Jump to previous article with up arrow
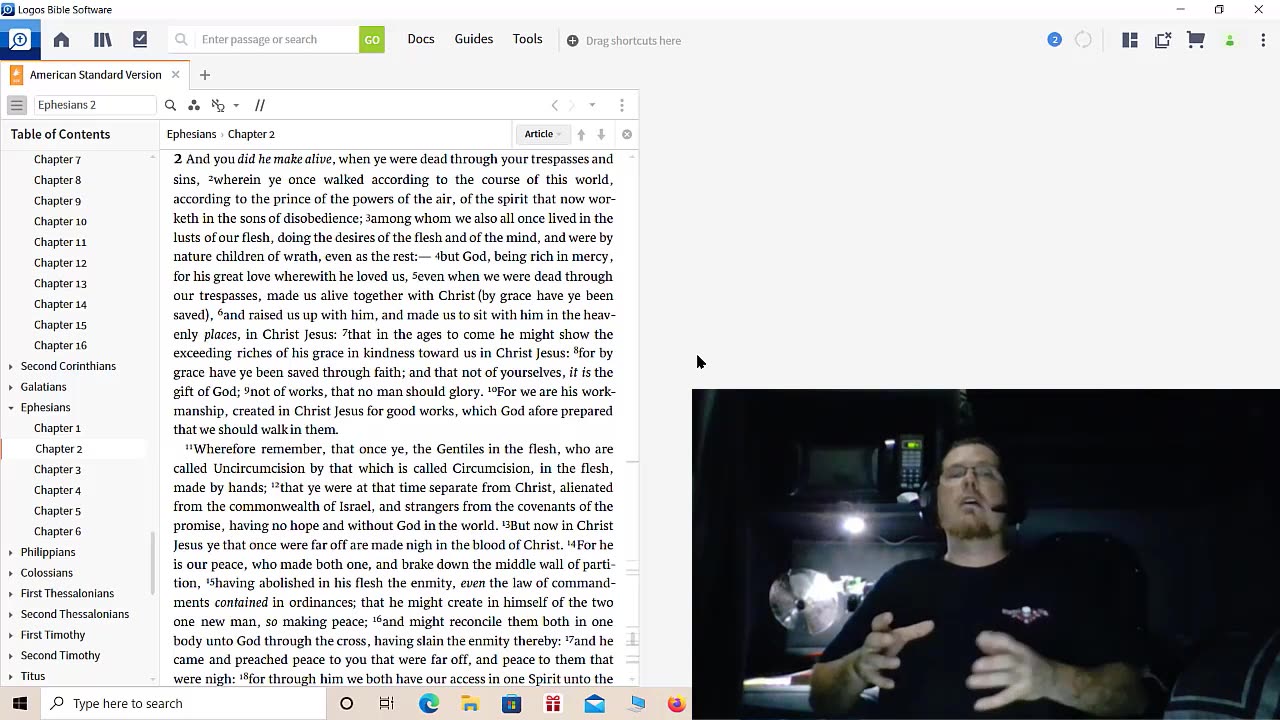This screenshot has height=720, width=1280. pyautogui.click(x=581, y=134)
